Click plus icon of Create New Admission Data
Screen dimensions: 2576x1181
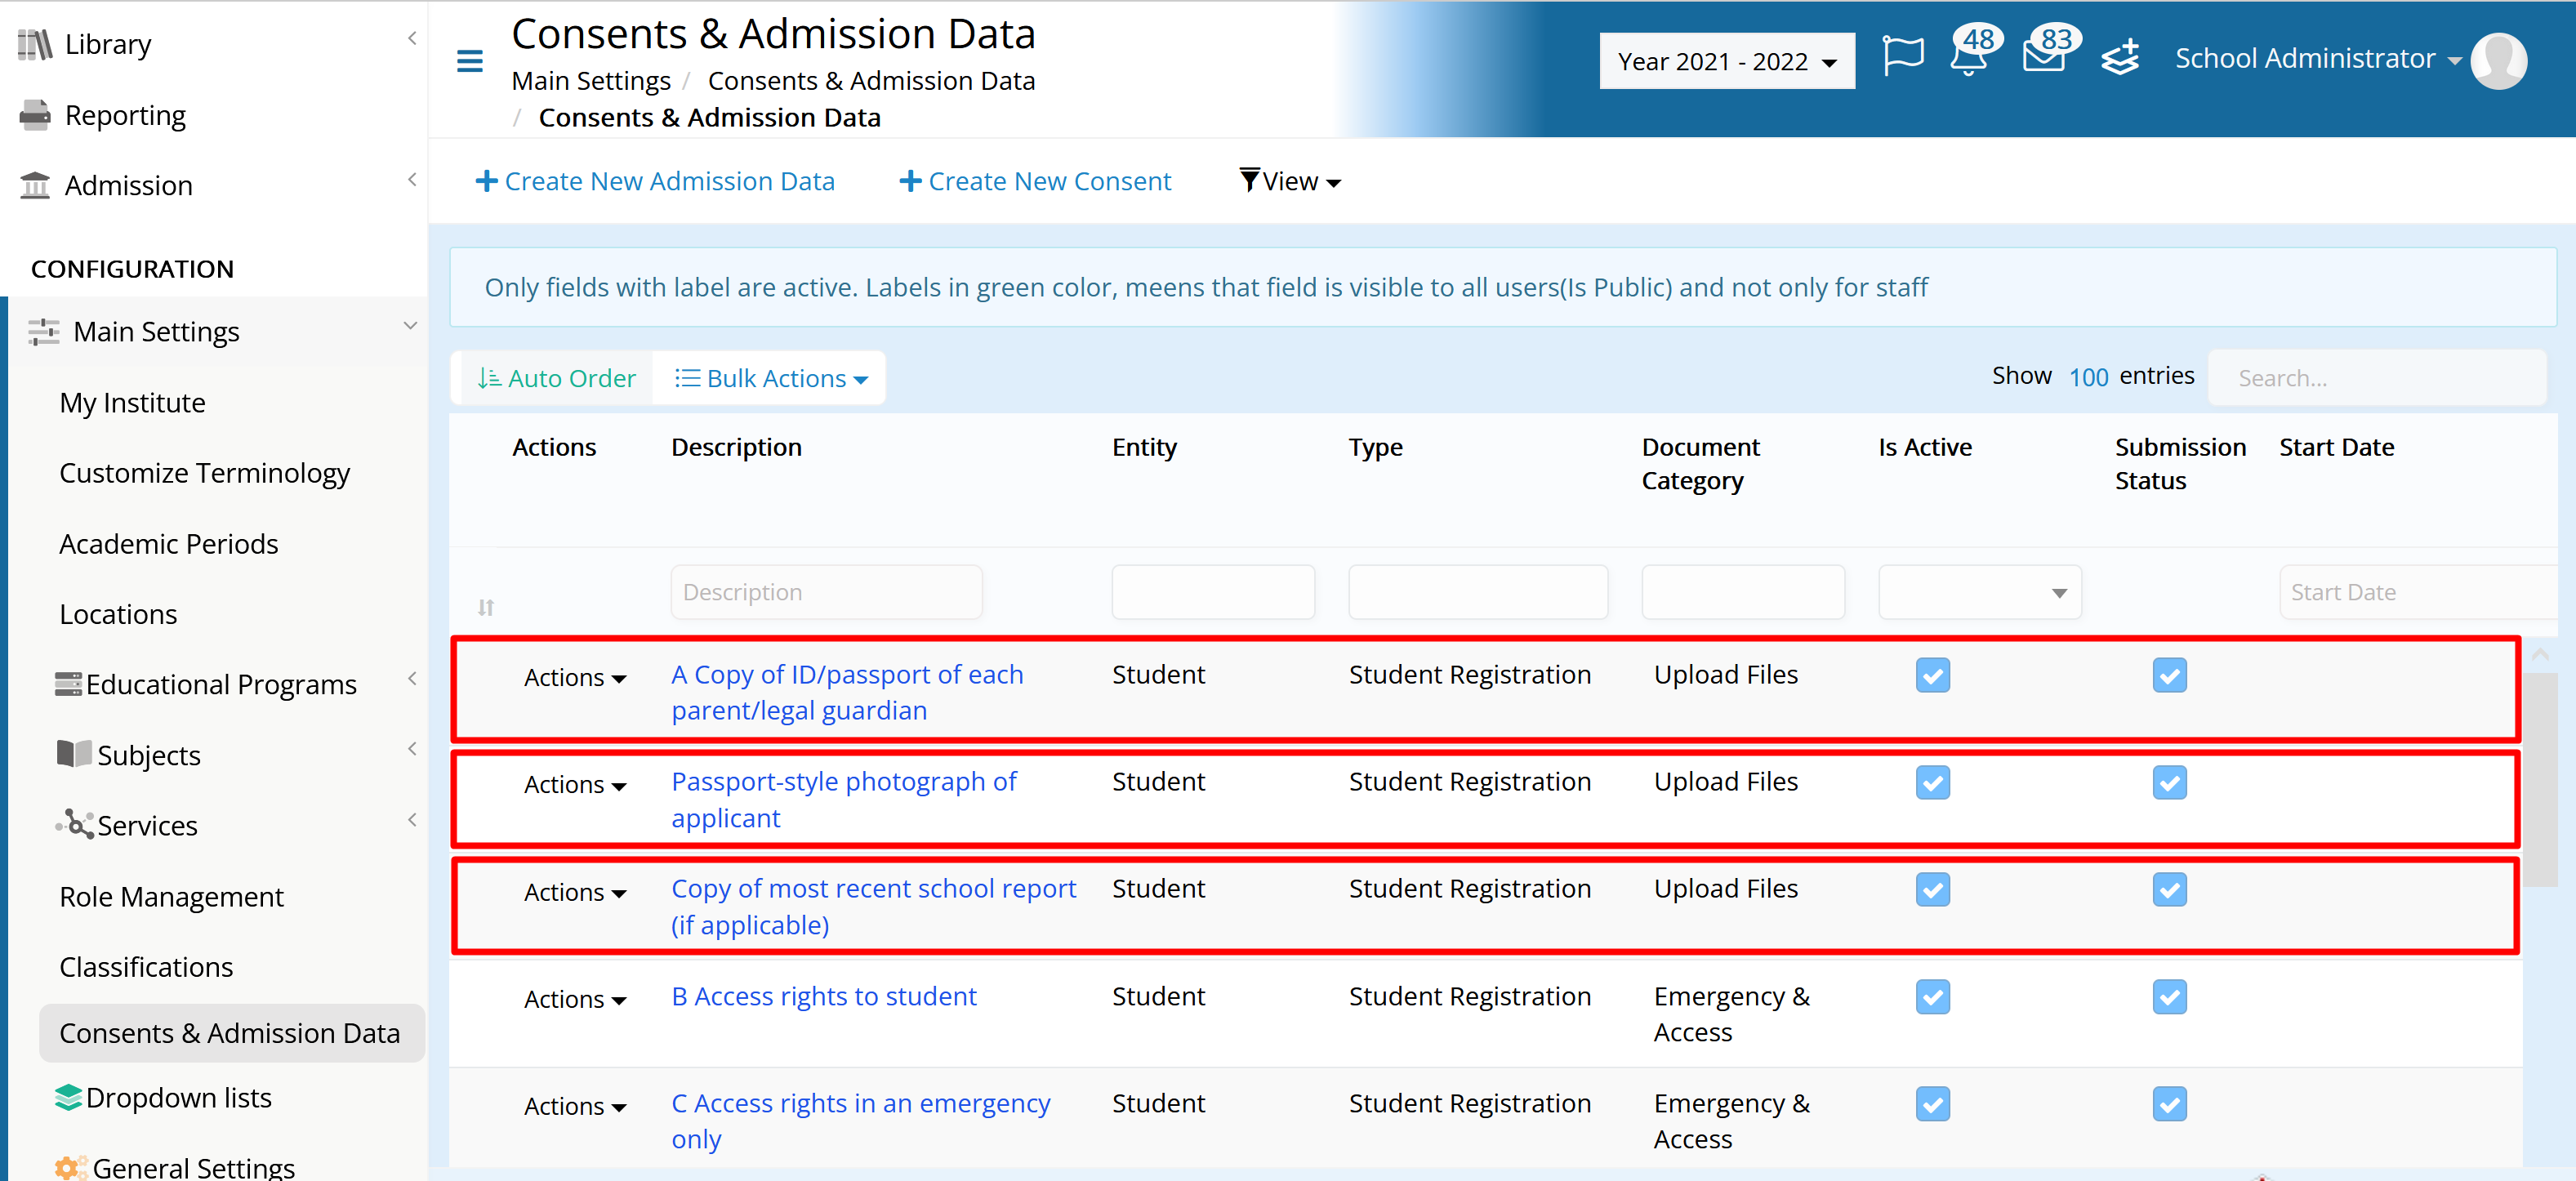coord(486,181)
